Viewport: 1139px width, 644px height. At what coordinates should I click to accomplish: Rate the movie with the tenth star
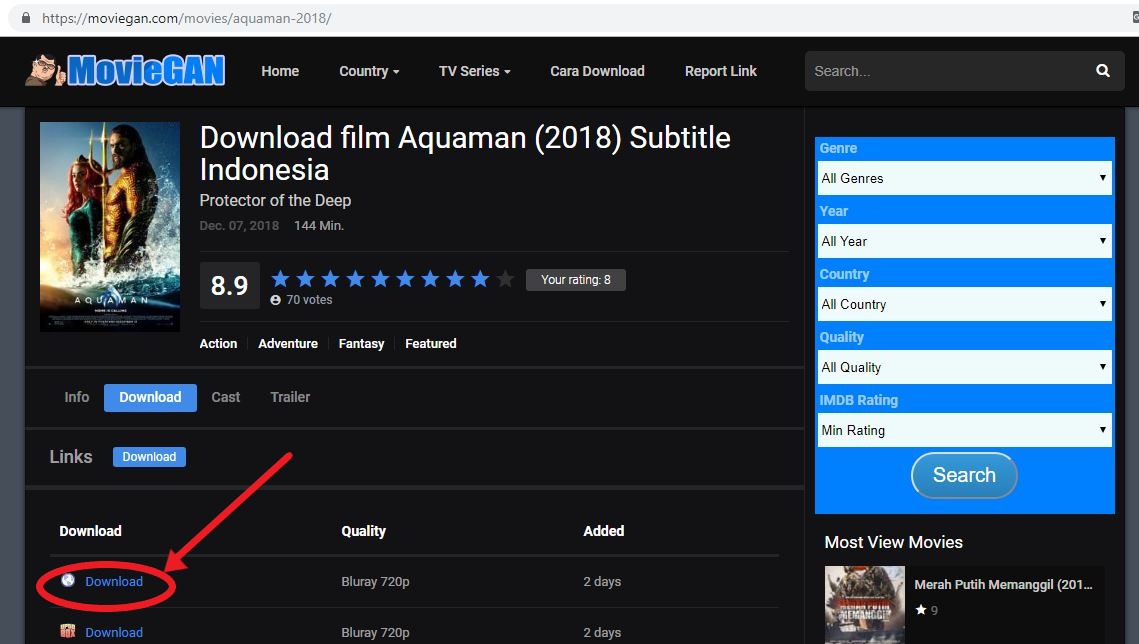tap(504, 279)
